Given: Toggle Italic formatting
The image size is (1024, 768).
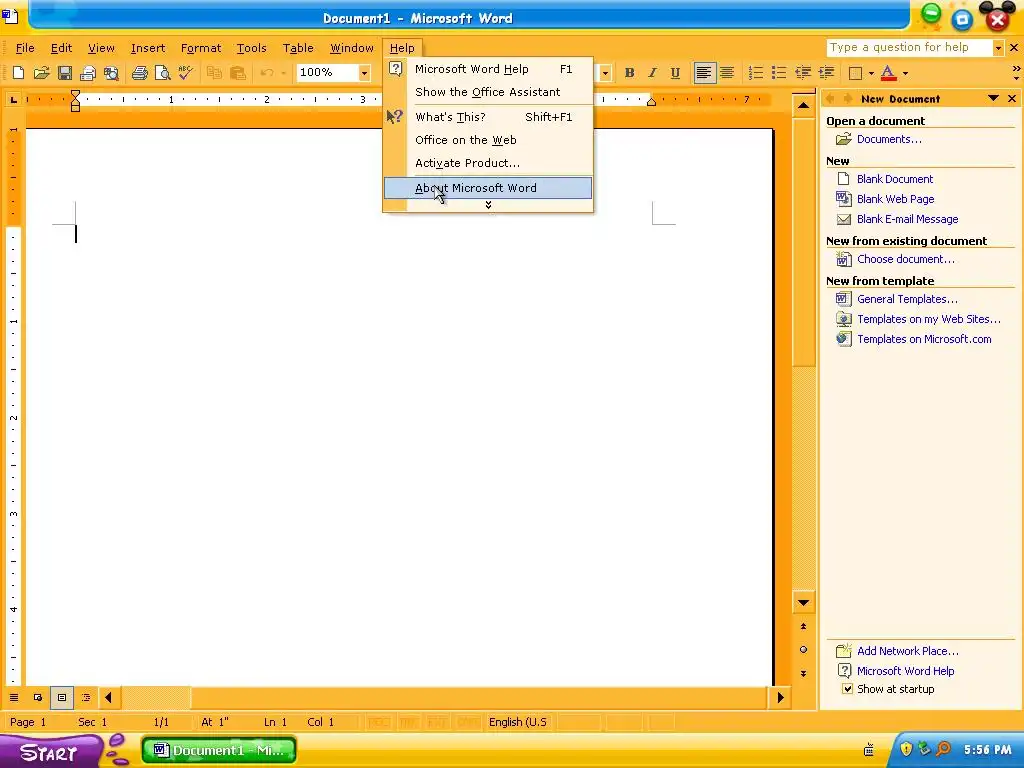Looking at the screenshot, I should point(652,73).
